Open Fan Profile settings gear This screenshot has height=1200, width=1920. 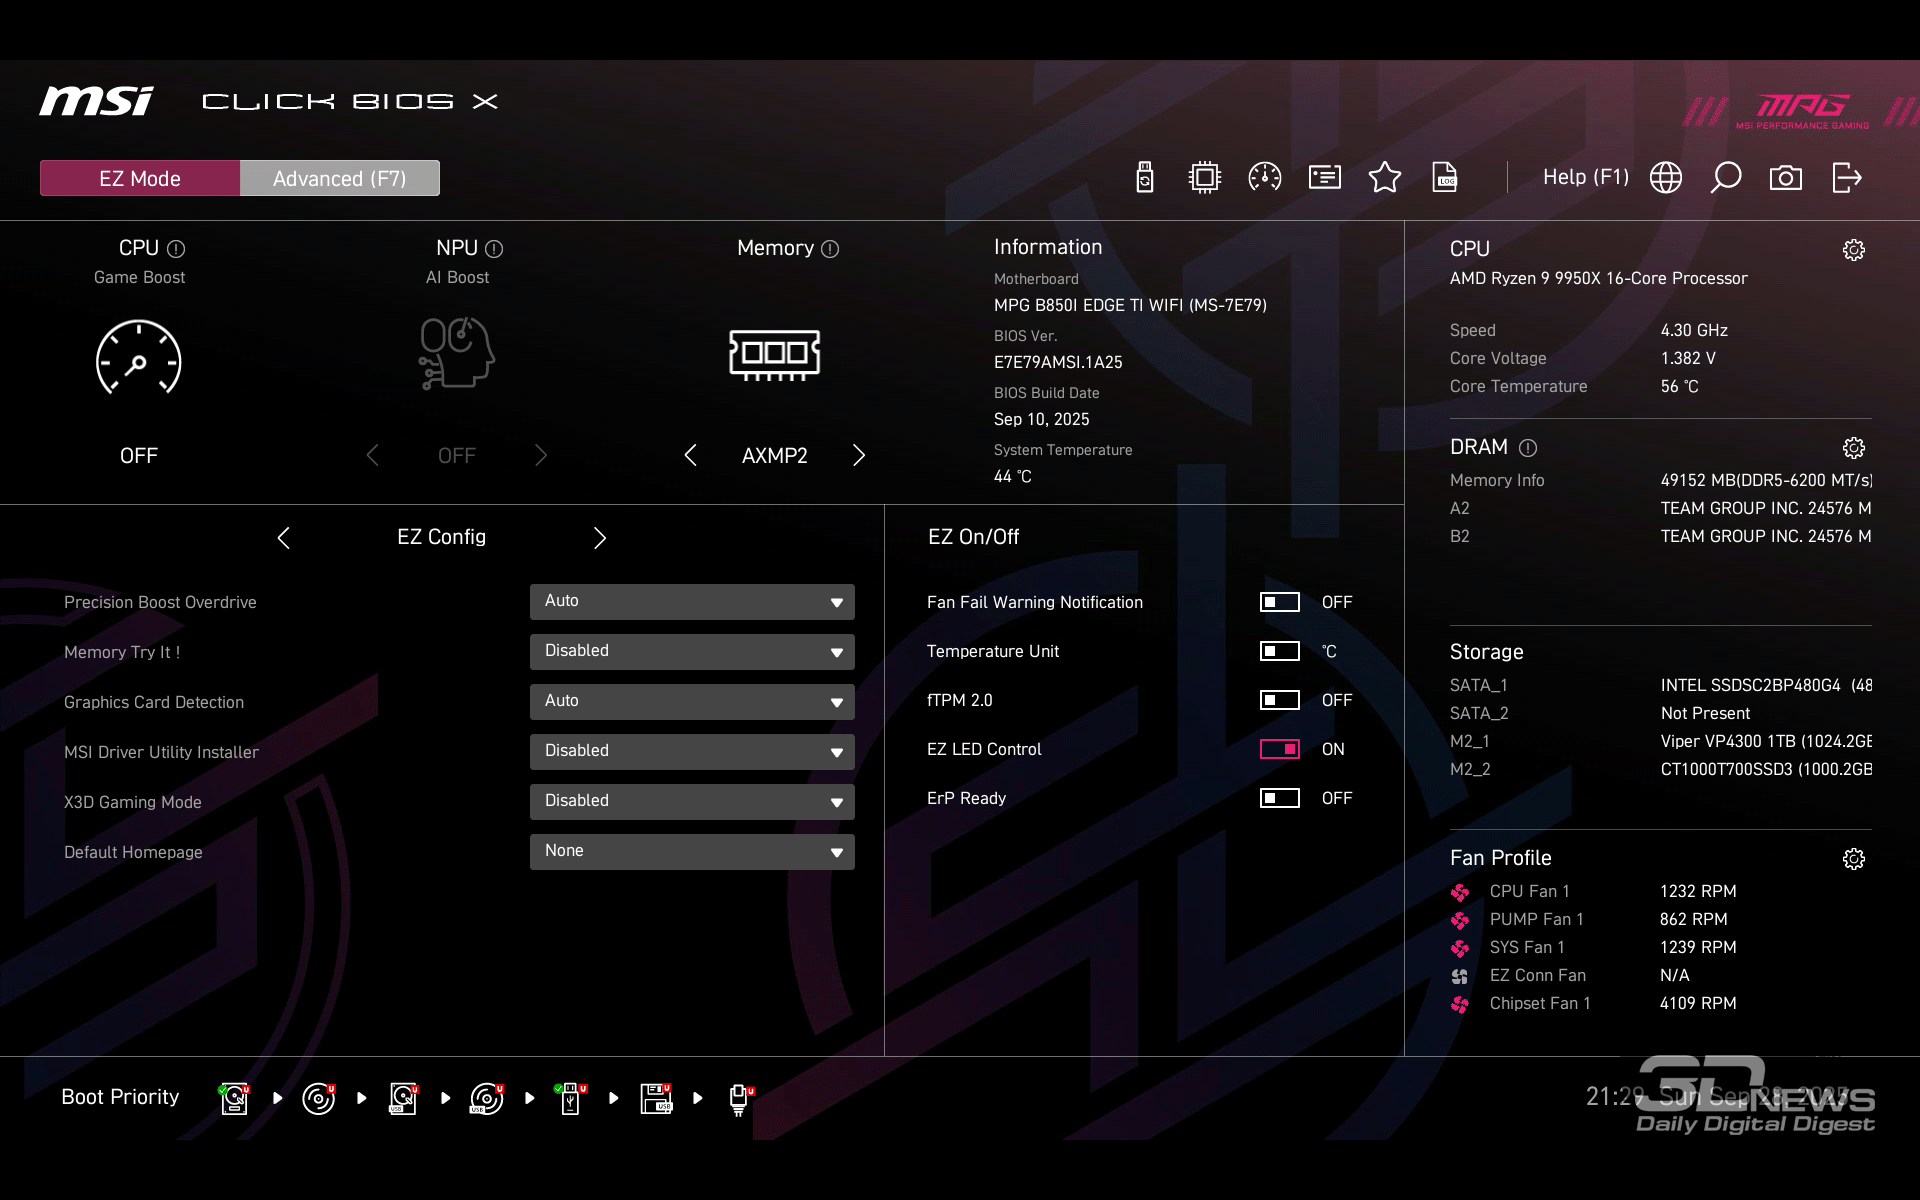1853,859
